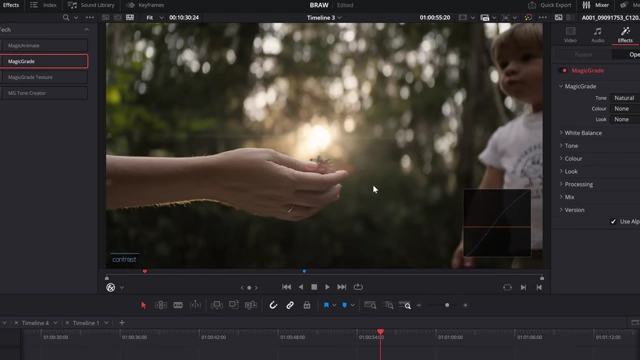
Task: Click Full Extent Zoom icon
Action: (x=370, y=305)
